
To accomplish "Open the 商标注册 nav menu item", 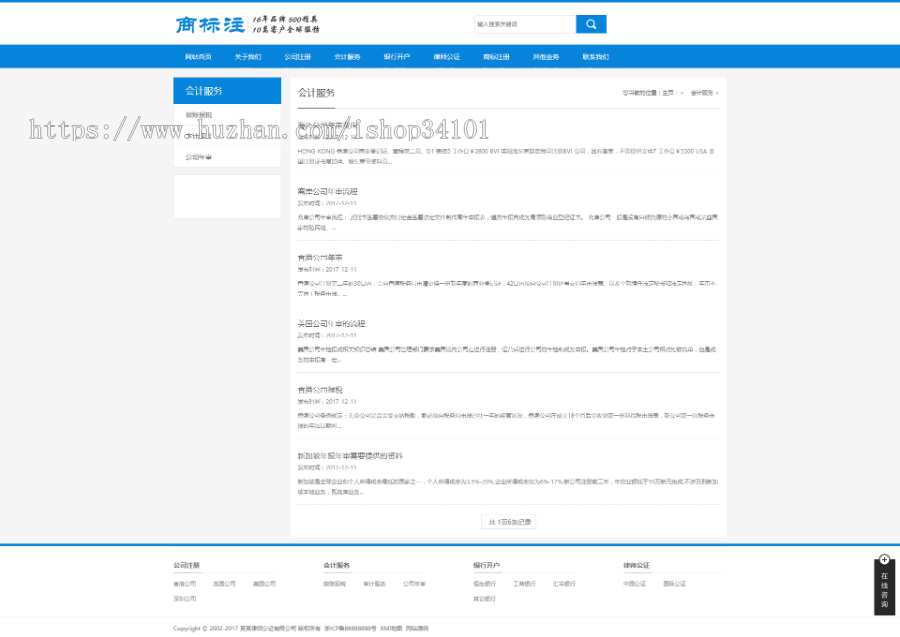I will tap(496, 57).
